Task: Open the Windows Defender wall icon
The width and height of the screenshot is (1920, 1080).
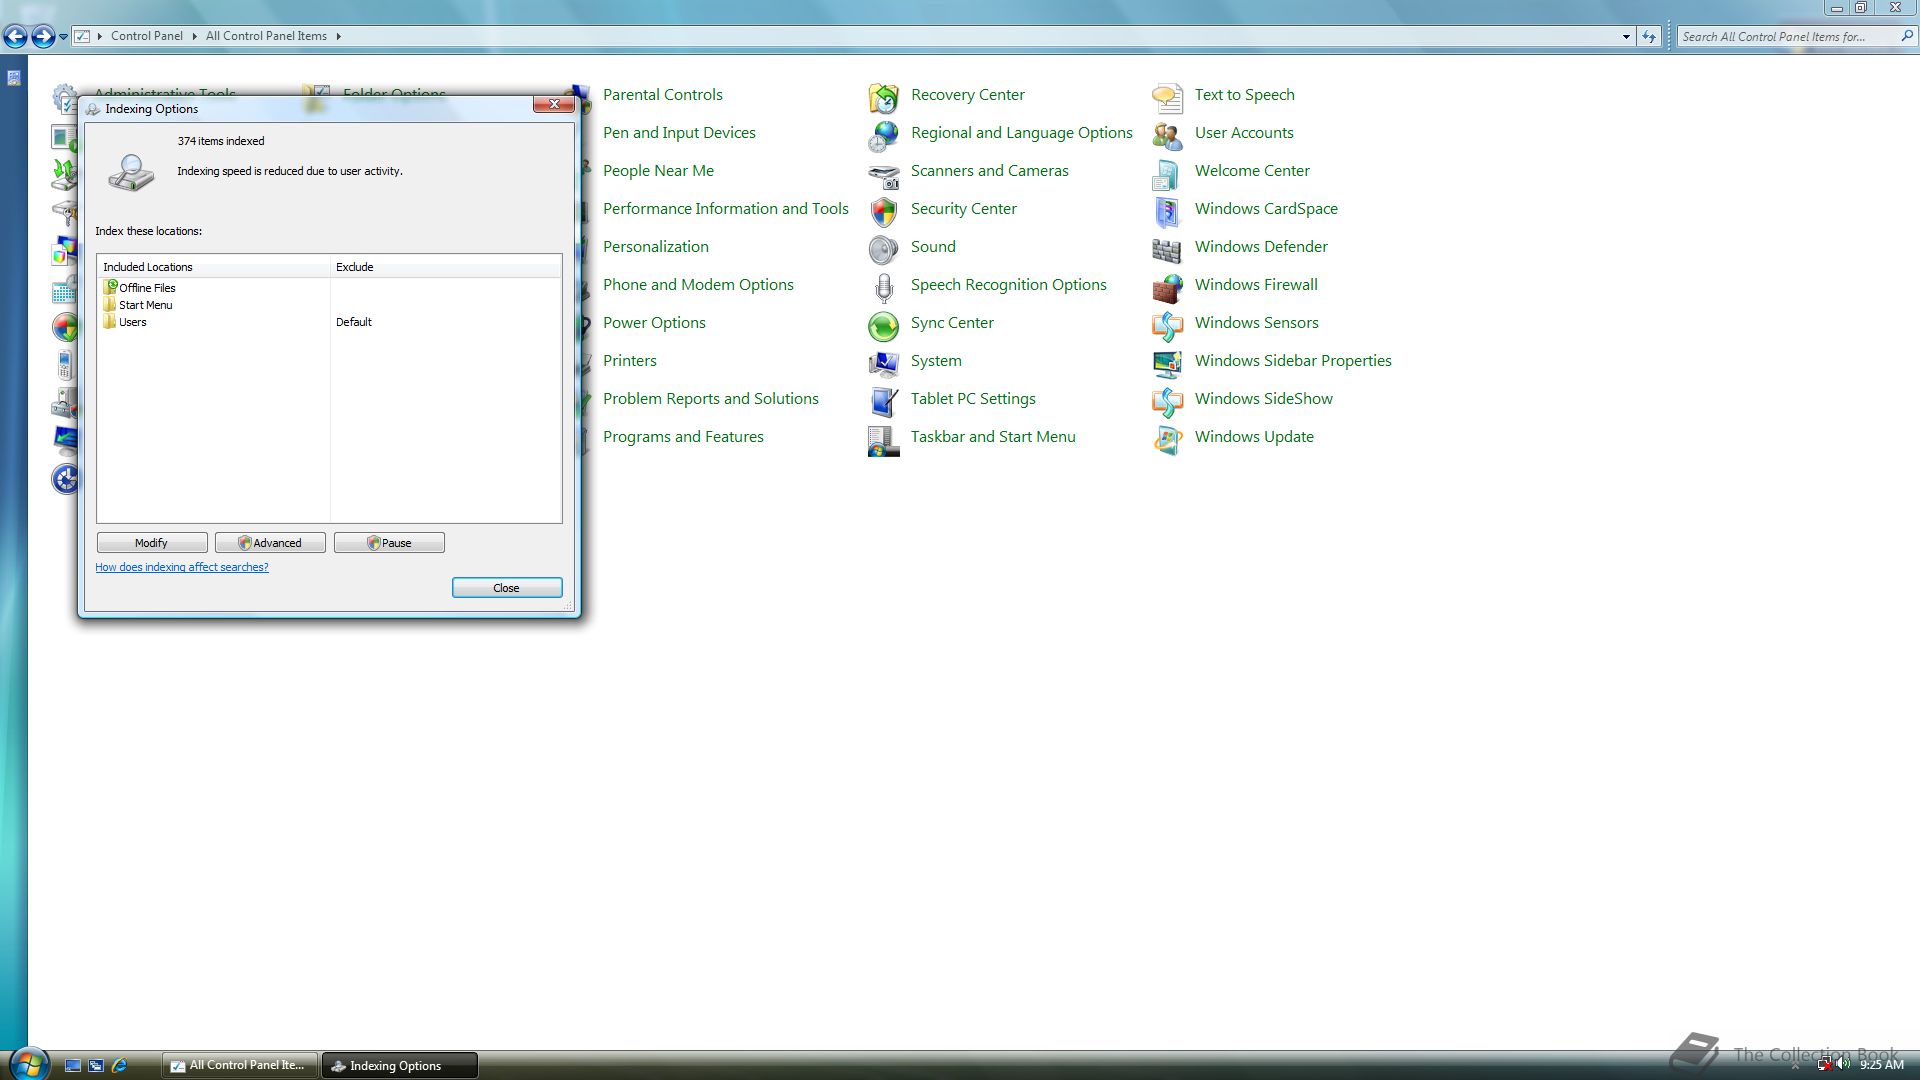Action: click(1167, 249)
